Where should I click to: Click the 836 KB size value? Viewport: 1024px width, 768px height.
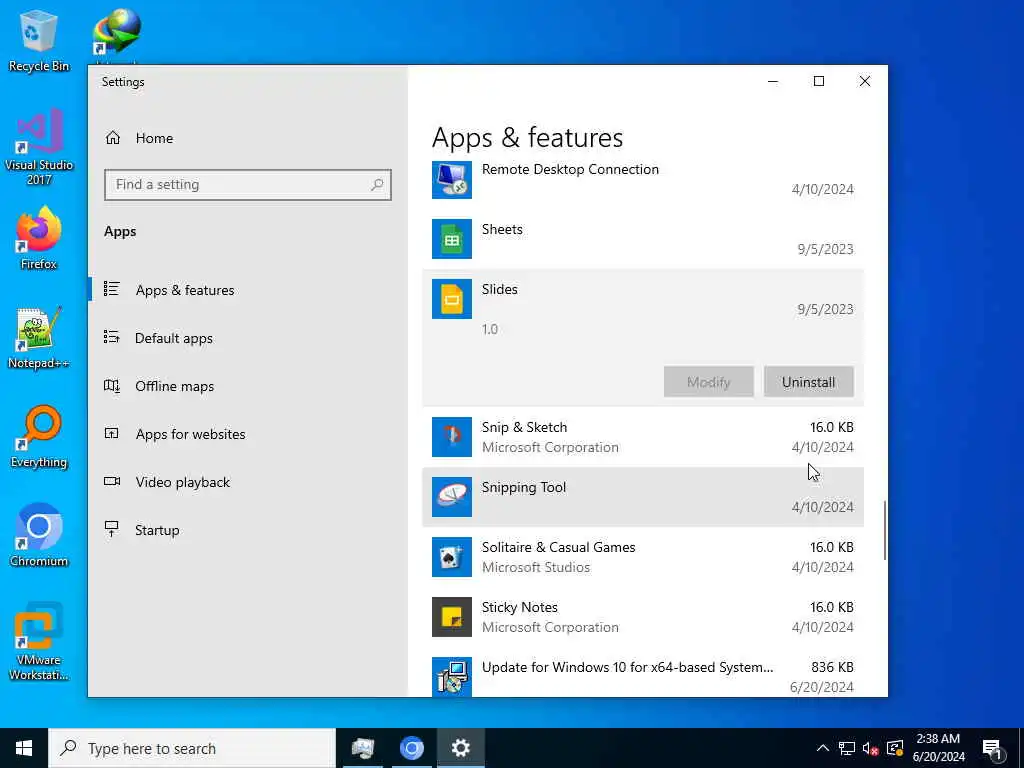tap(832, 667)
